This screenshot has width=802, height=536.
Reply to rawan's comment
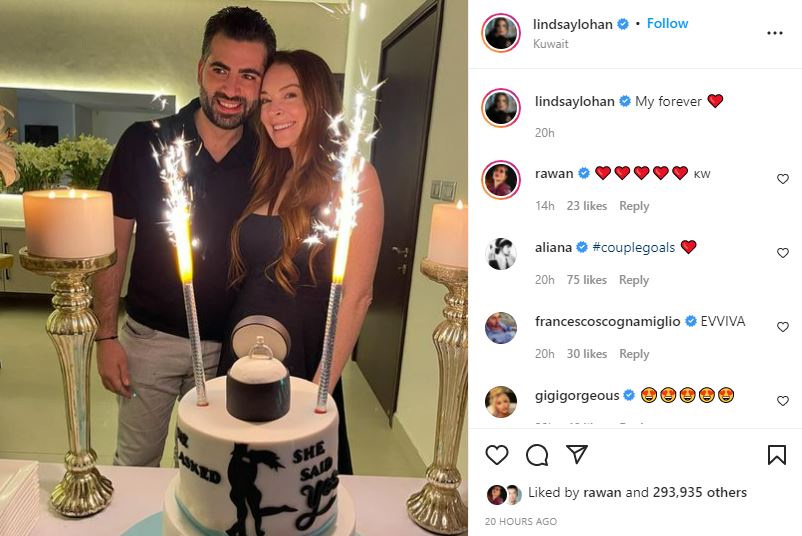(x=634, y=206)
